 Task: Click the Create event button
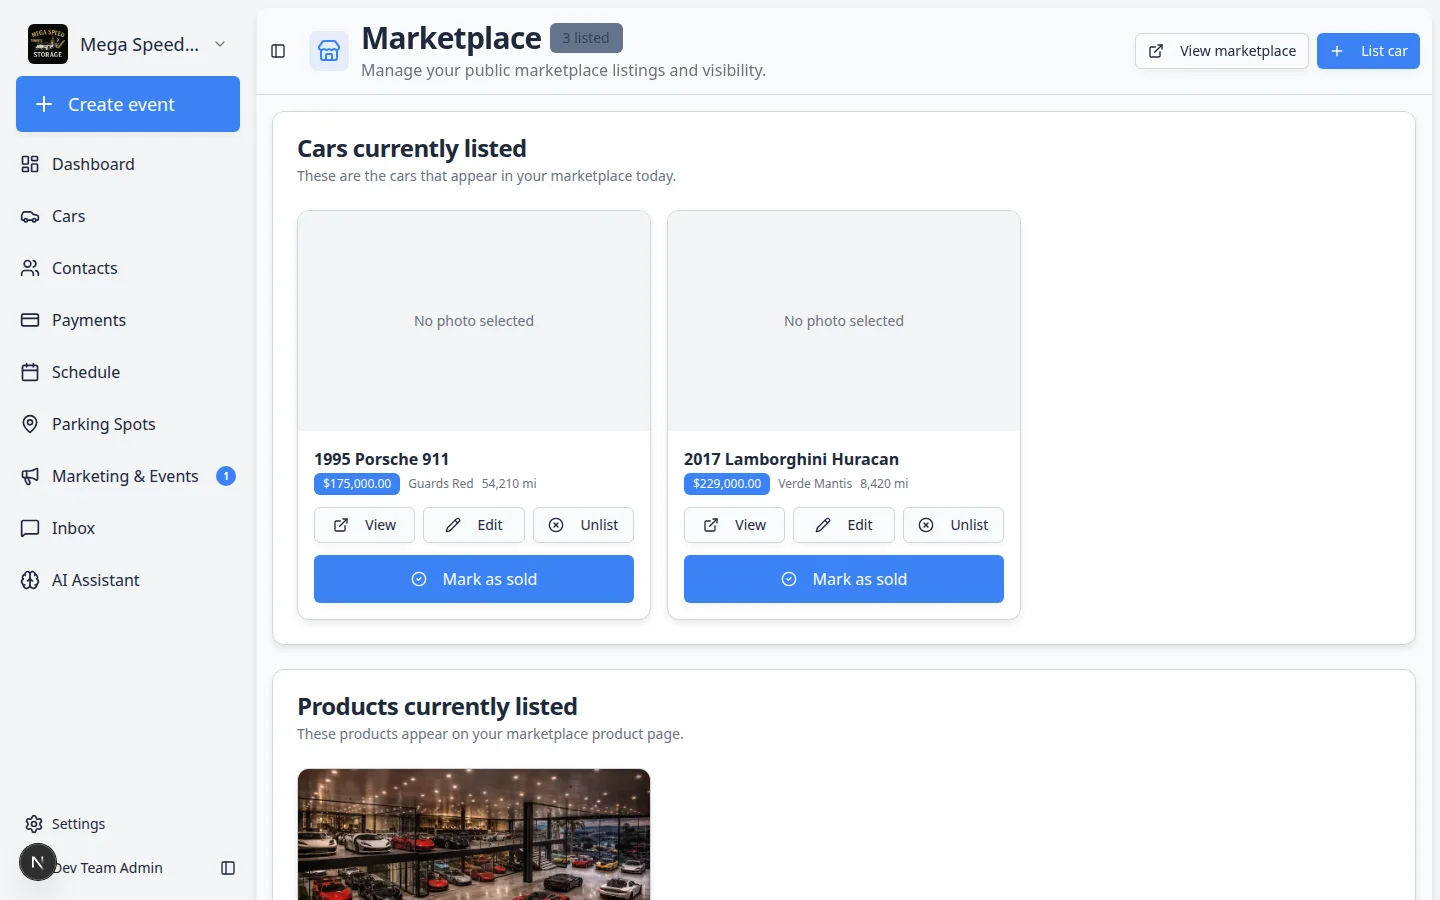tap(128, 104)
